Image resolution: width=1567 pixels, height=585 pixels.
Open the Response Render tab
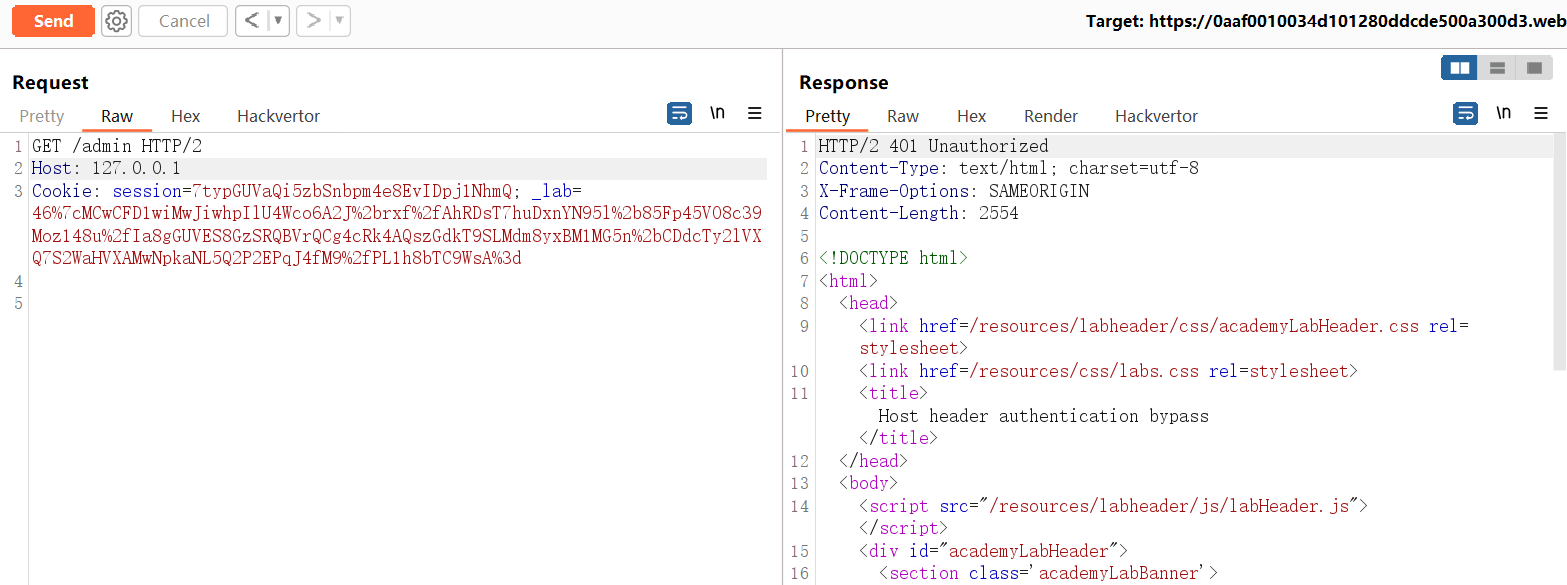[x=1050, y=116]
